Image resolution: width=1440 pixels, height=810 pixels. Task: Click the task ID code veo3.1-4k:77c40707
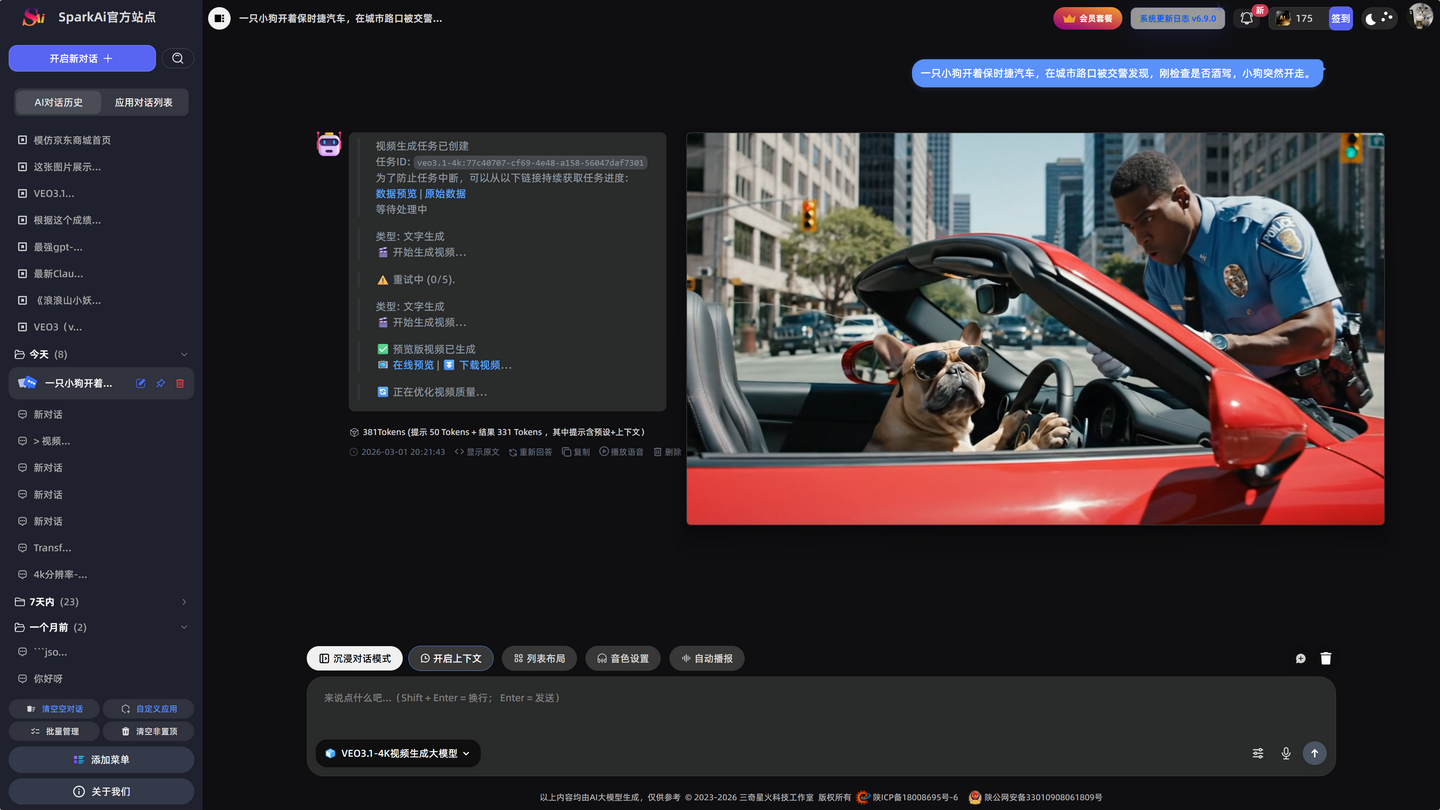pos(531,162)
